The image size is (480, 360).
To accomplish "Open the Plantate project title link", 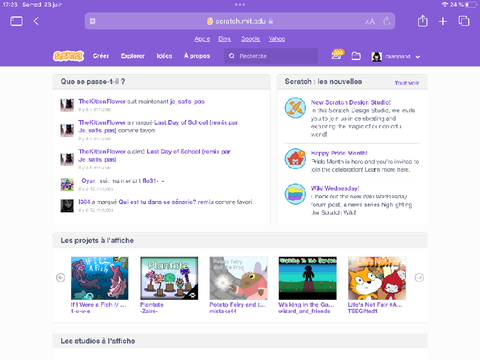I will point(152,305).
